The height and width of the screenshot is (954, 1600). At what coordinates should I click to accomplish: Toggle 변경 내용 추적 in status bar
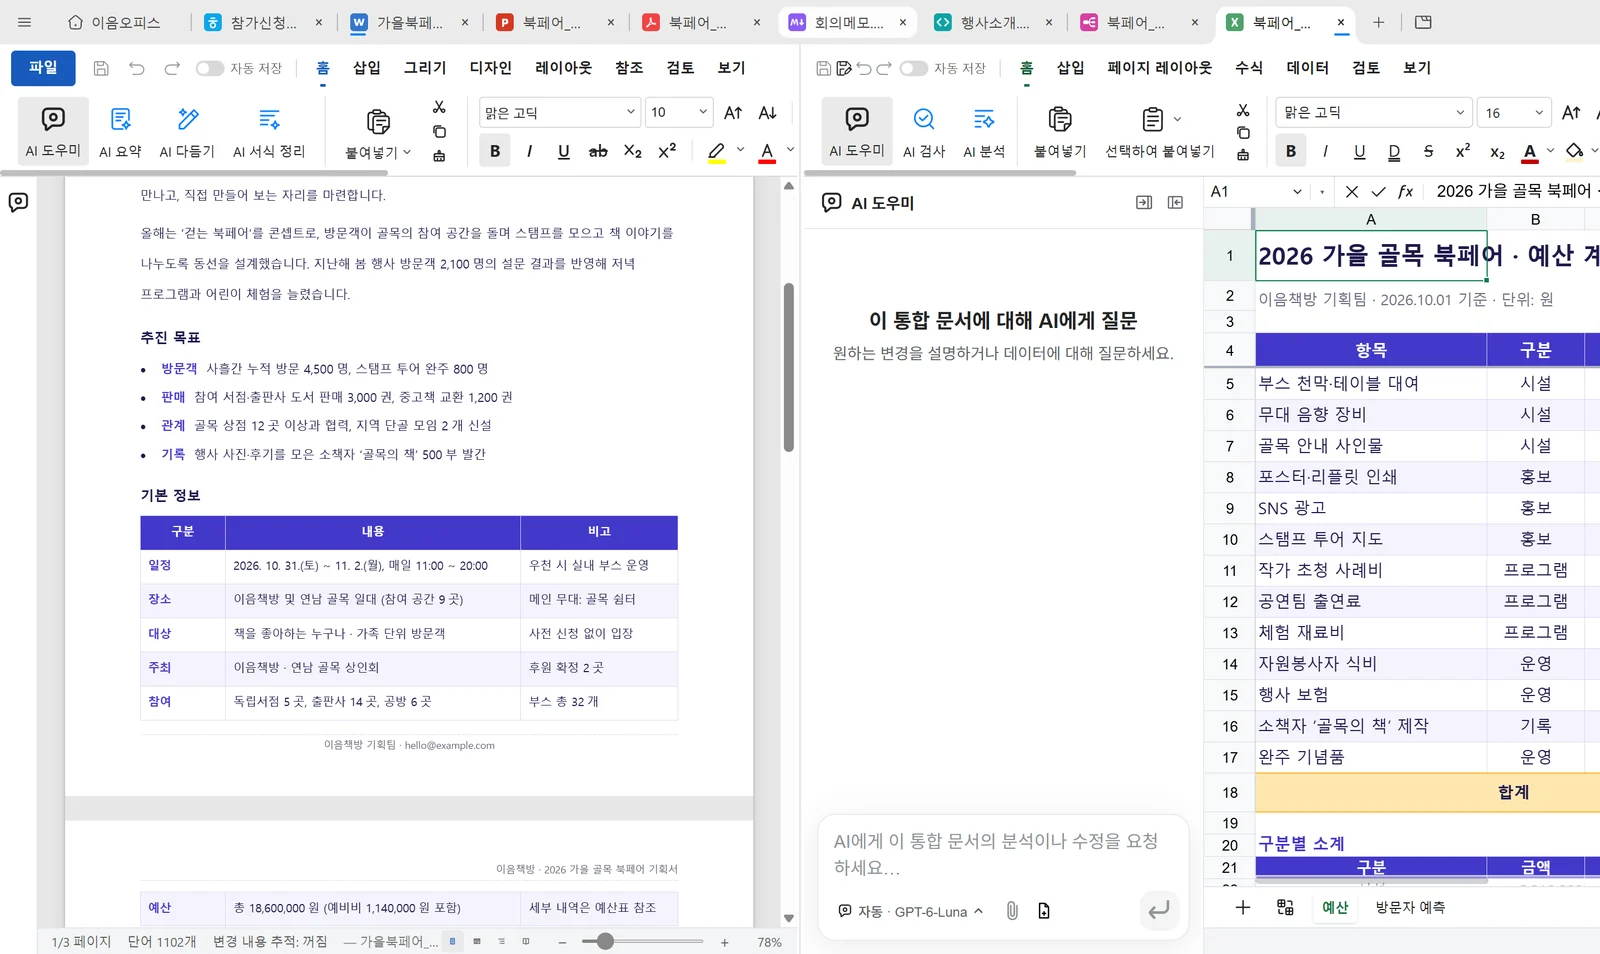coord(270,942)
